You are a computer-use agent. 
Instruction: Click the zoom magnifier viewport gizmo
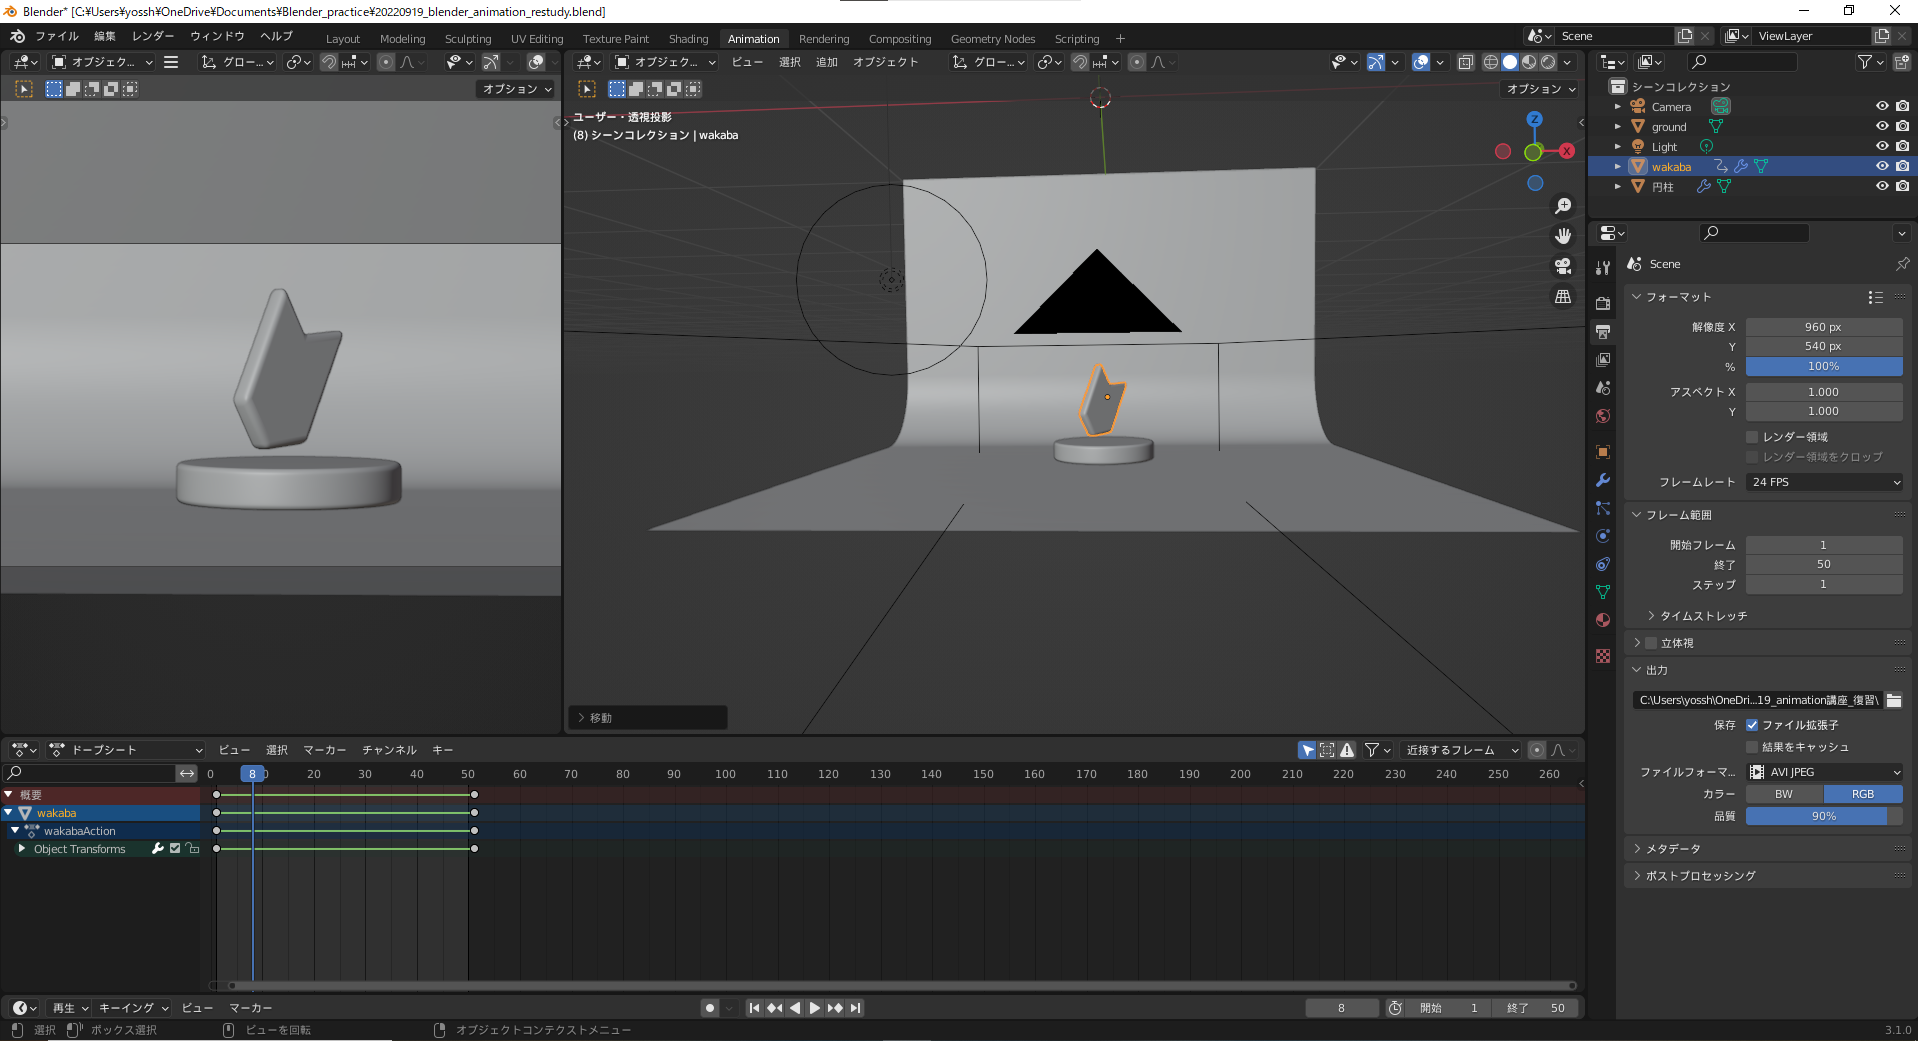coord(1562,206)
